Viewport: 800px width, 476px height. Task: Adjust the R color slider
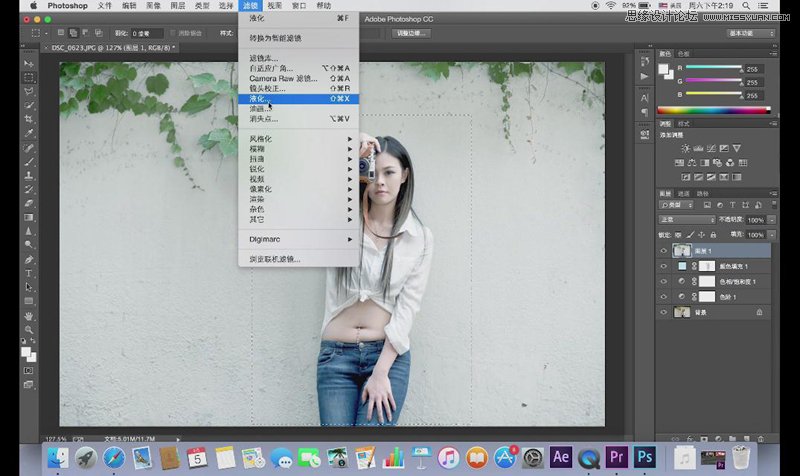[713, 68]
